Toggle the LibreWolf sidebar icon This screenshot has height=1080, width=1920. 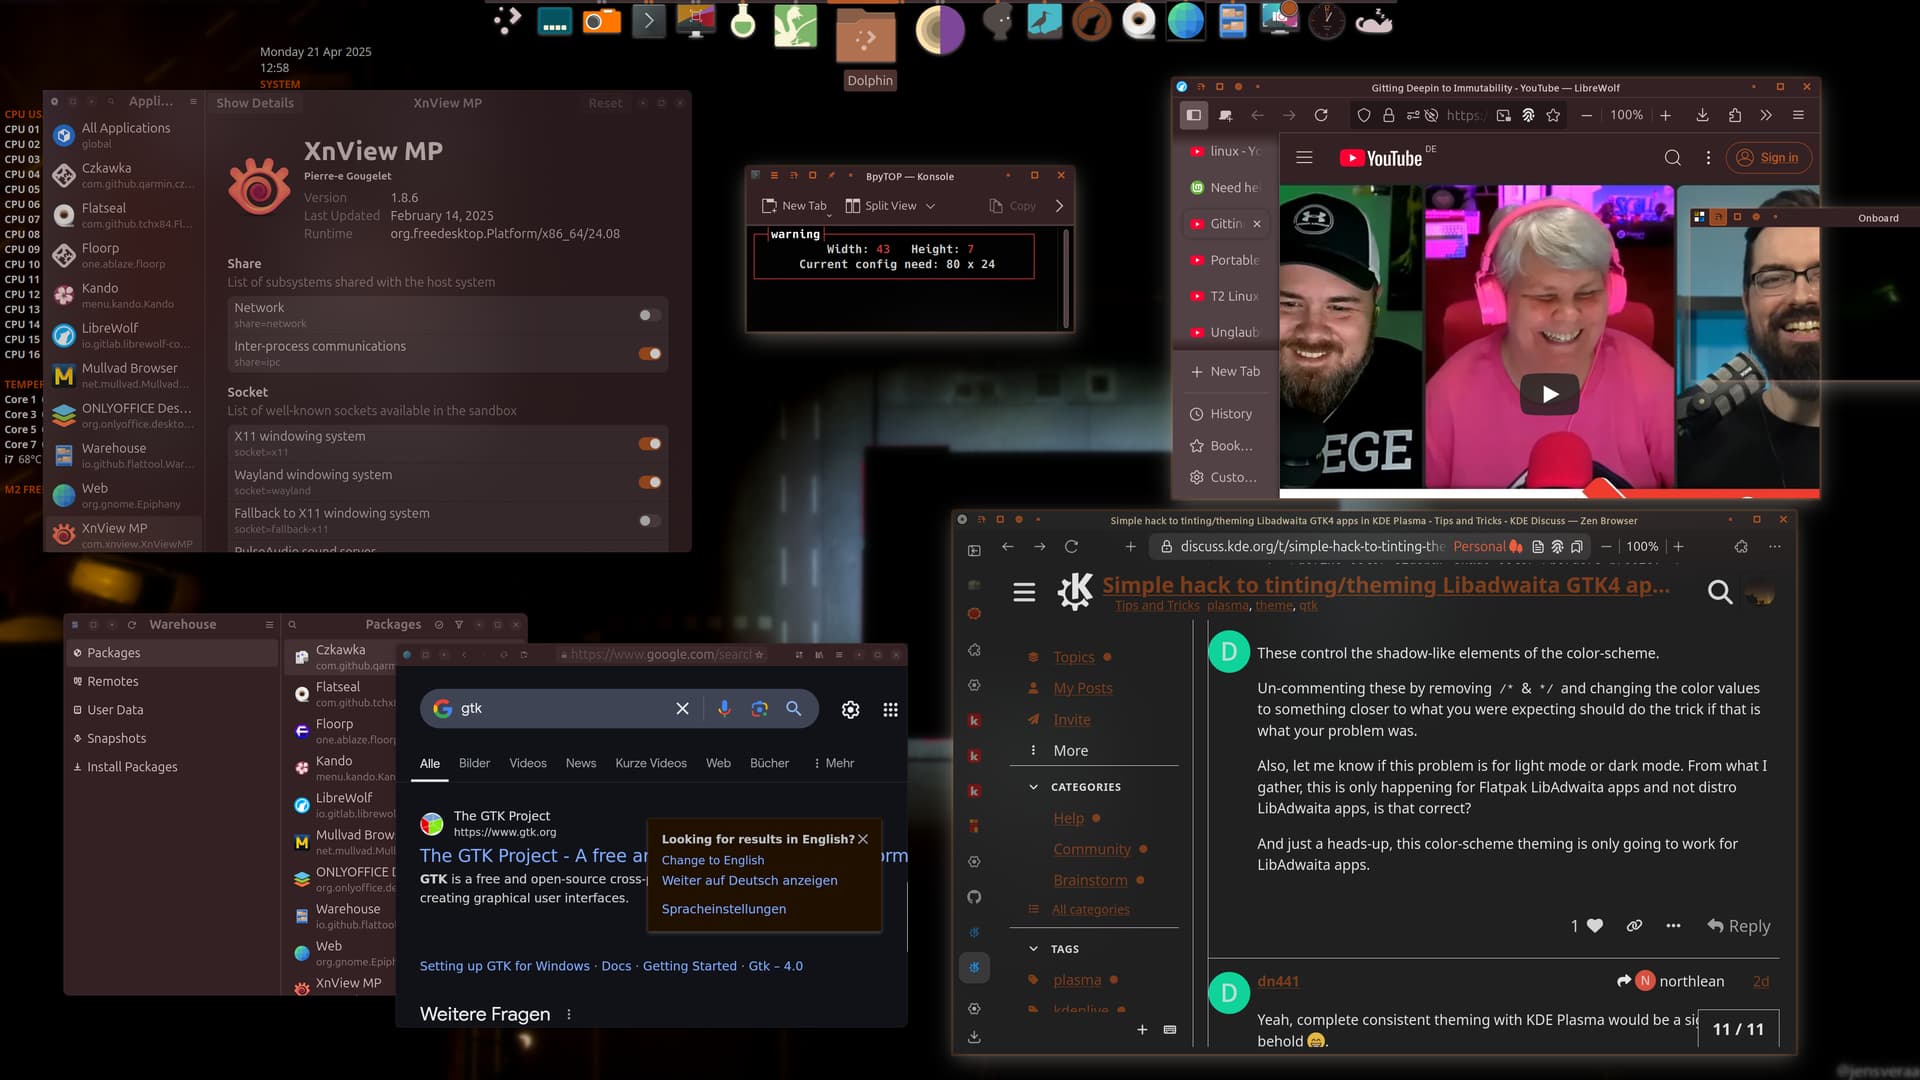(1193, 116)
